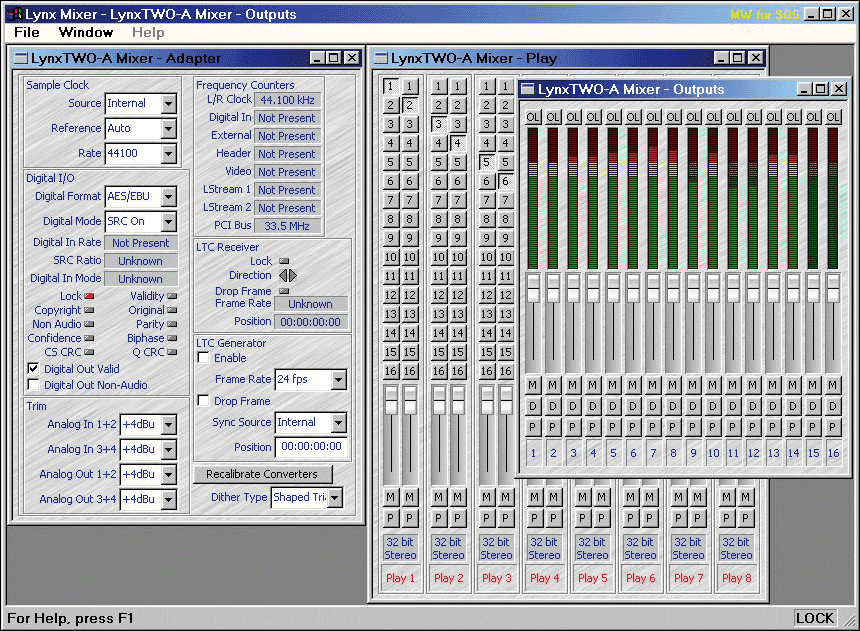Click the D button on output channel 4
The width and height of the screenshot is (860, 631).
coord(593,406)
